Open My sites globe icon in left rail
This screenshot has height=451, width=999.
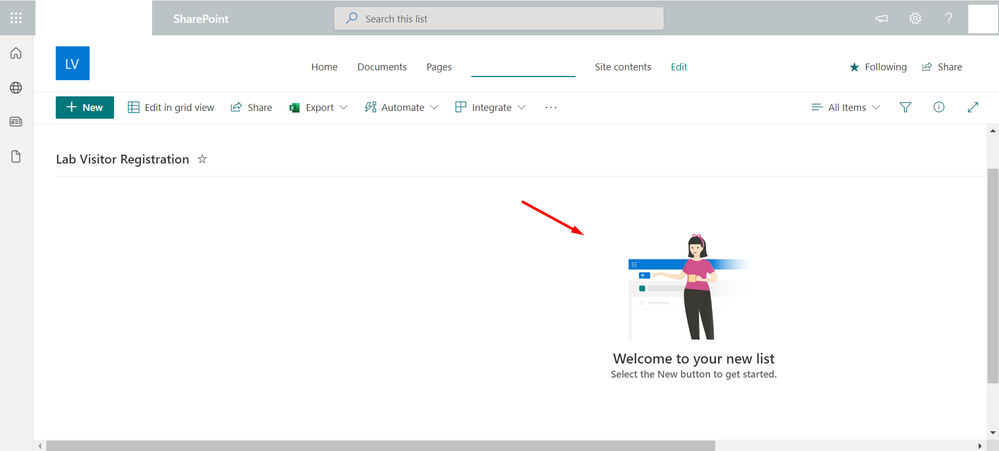coord(16,88)
